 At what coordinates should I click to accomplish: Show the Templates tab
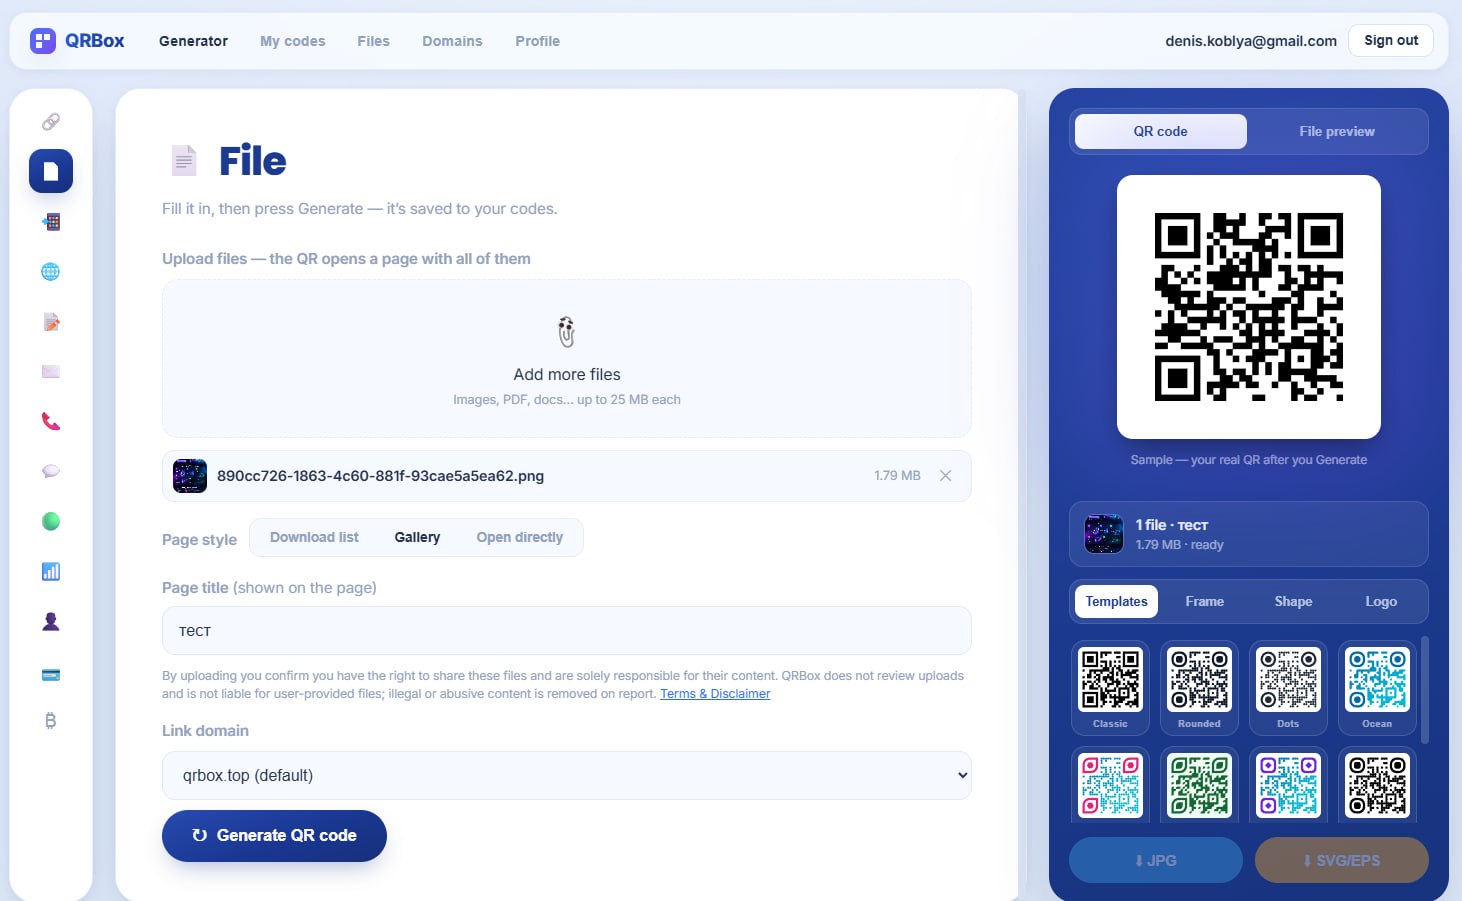[x=1117, y=601]
